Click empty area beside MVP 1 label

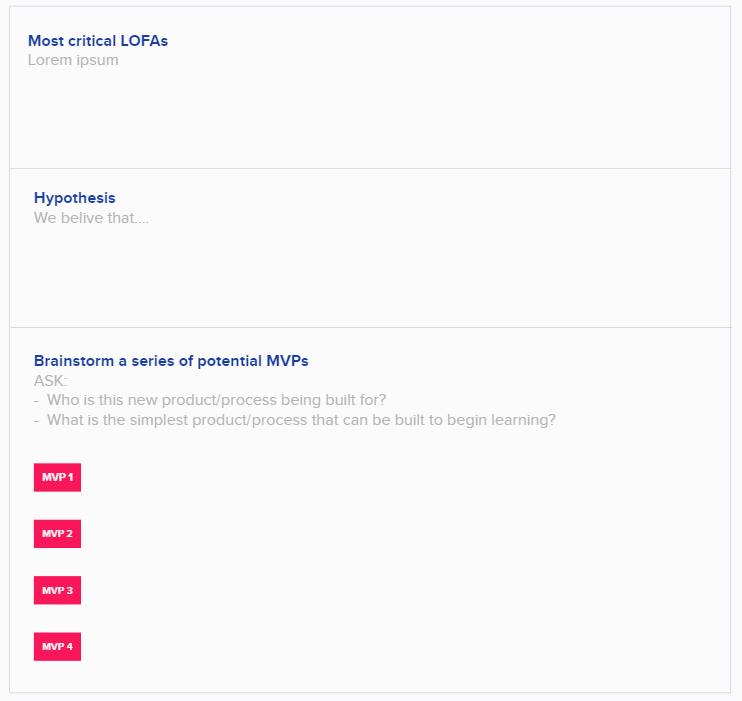pos(402,477)
